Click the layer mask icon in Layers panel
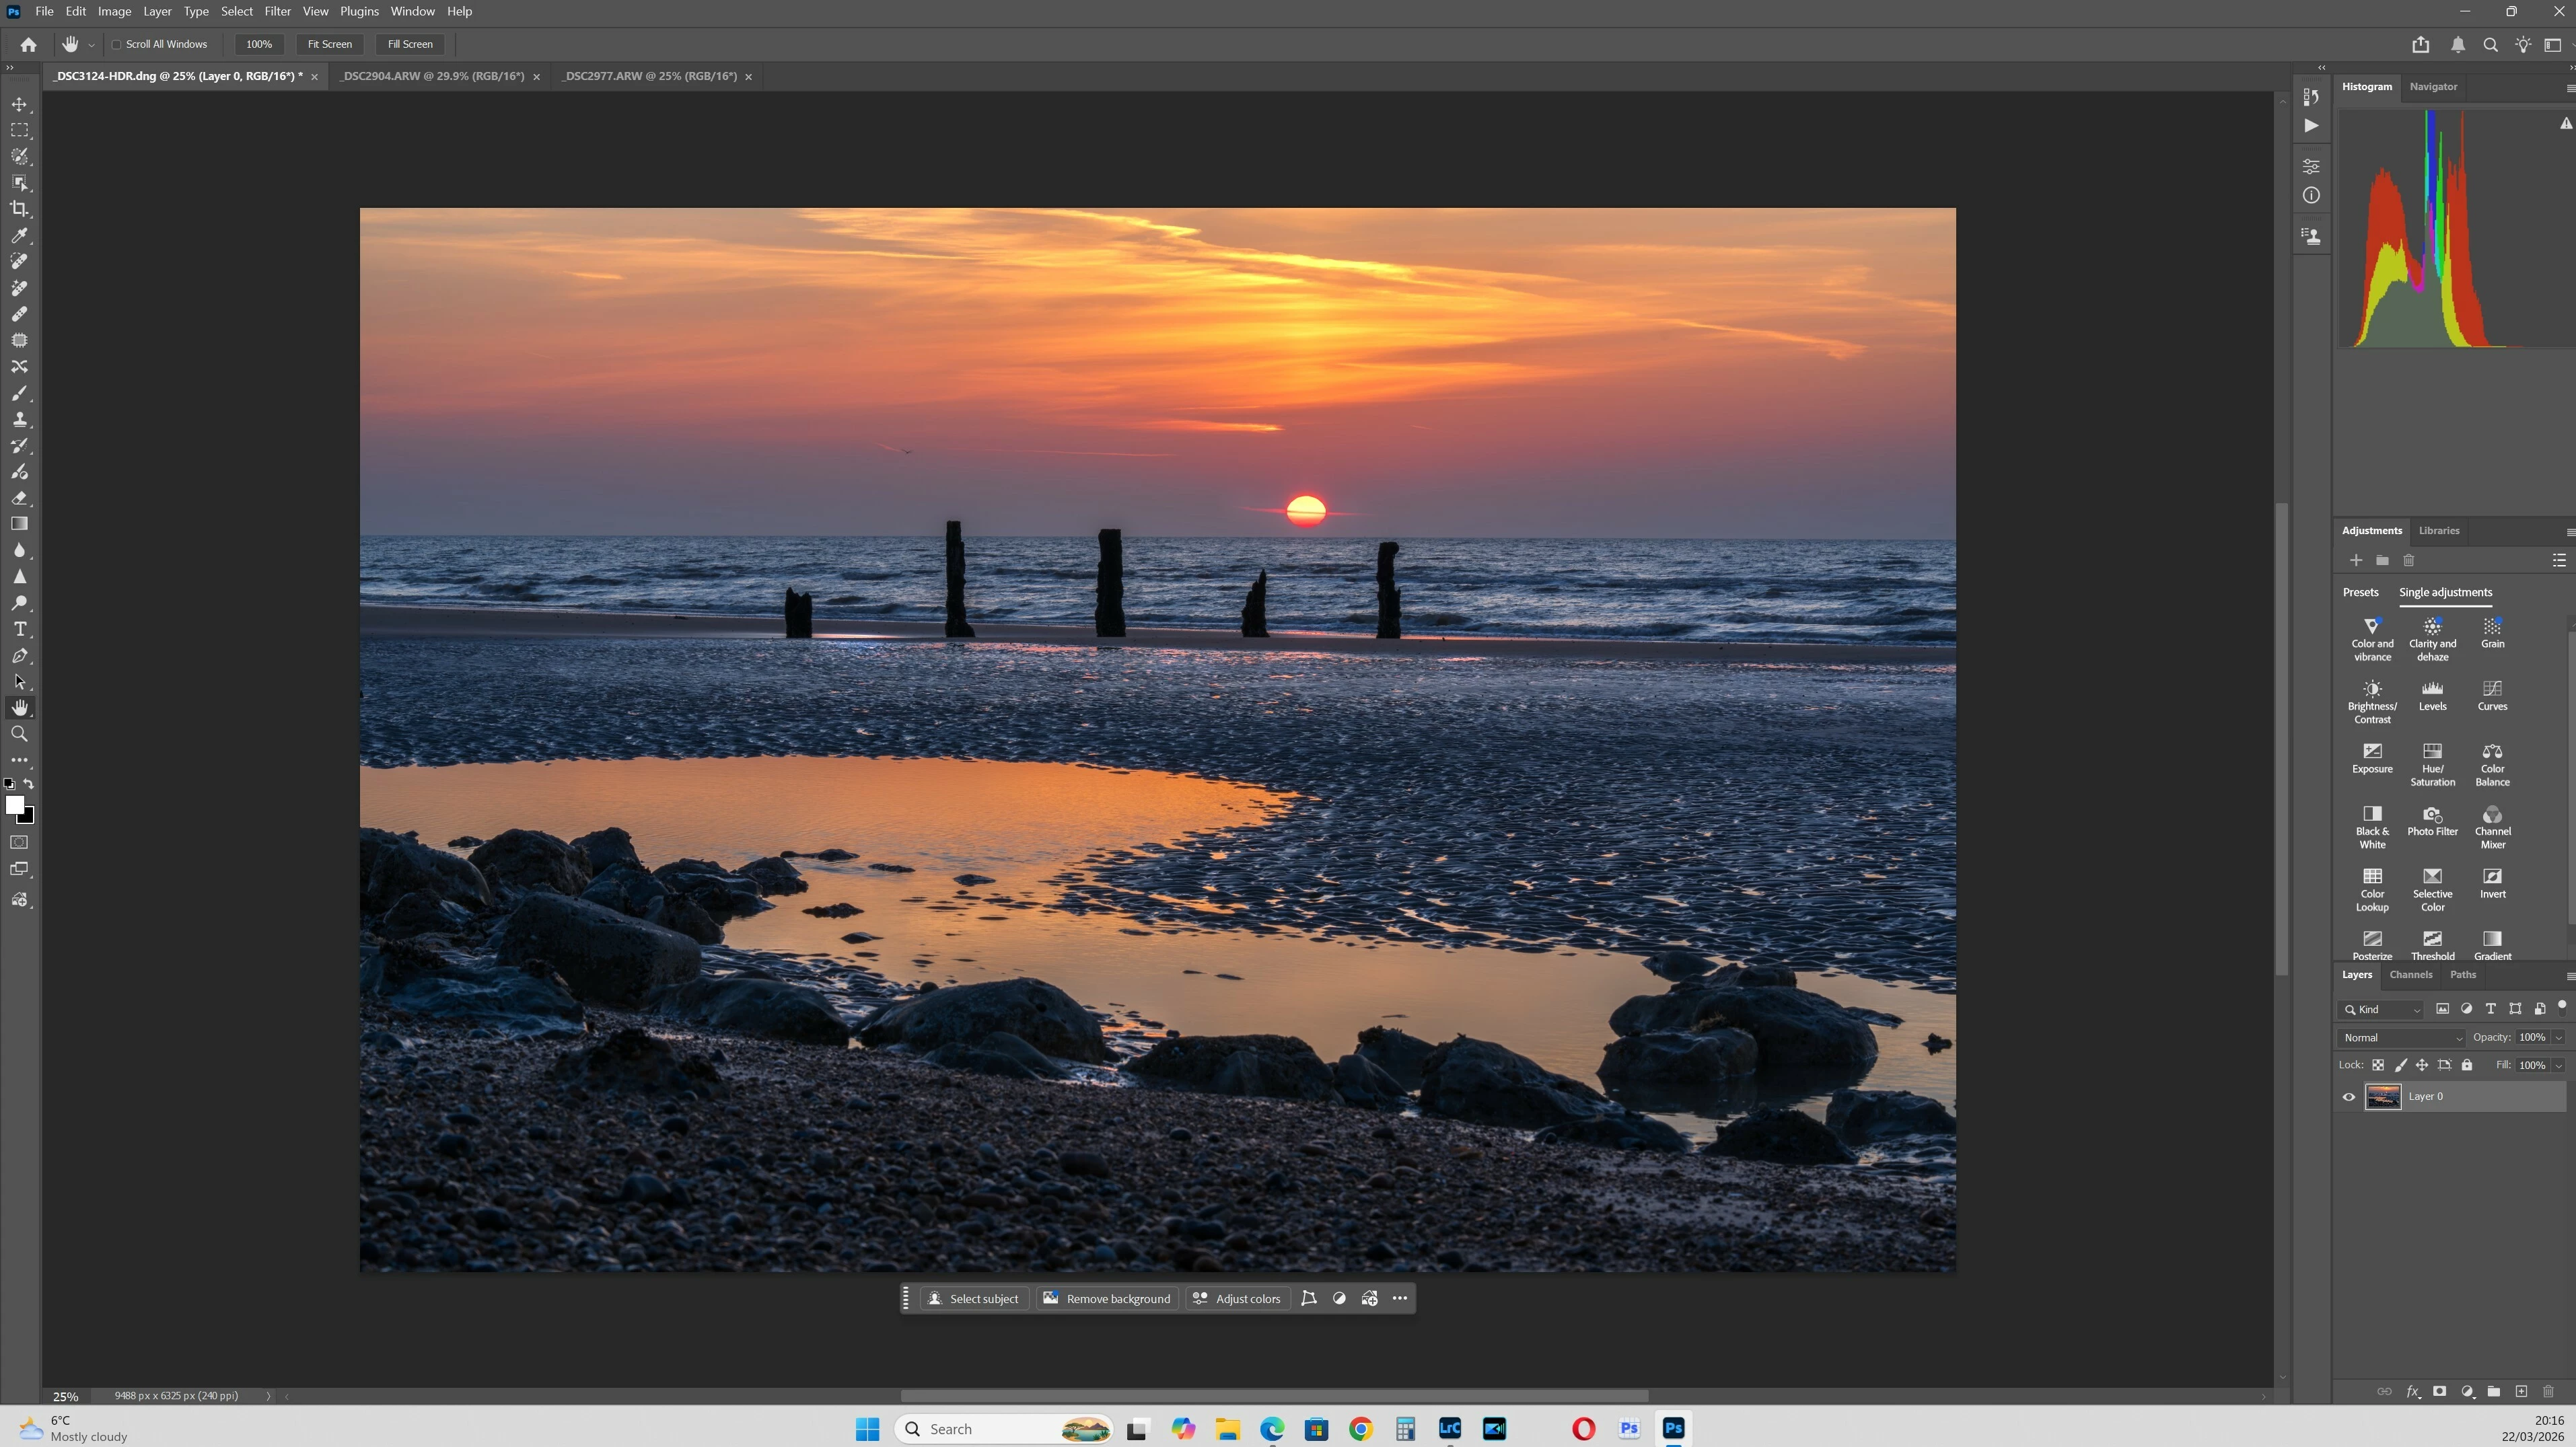This screenshot has width=2576, height=1447. click(x=2439, y=1391)
